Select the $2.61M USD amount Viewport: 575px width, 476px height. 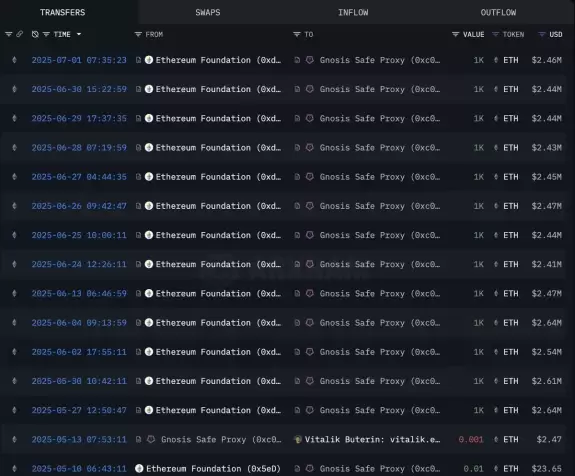coord(546,381)
